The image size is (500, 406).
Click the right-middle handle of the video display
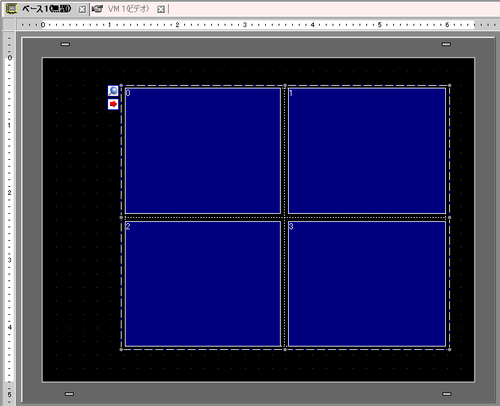(450, 217)
